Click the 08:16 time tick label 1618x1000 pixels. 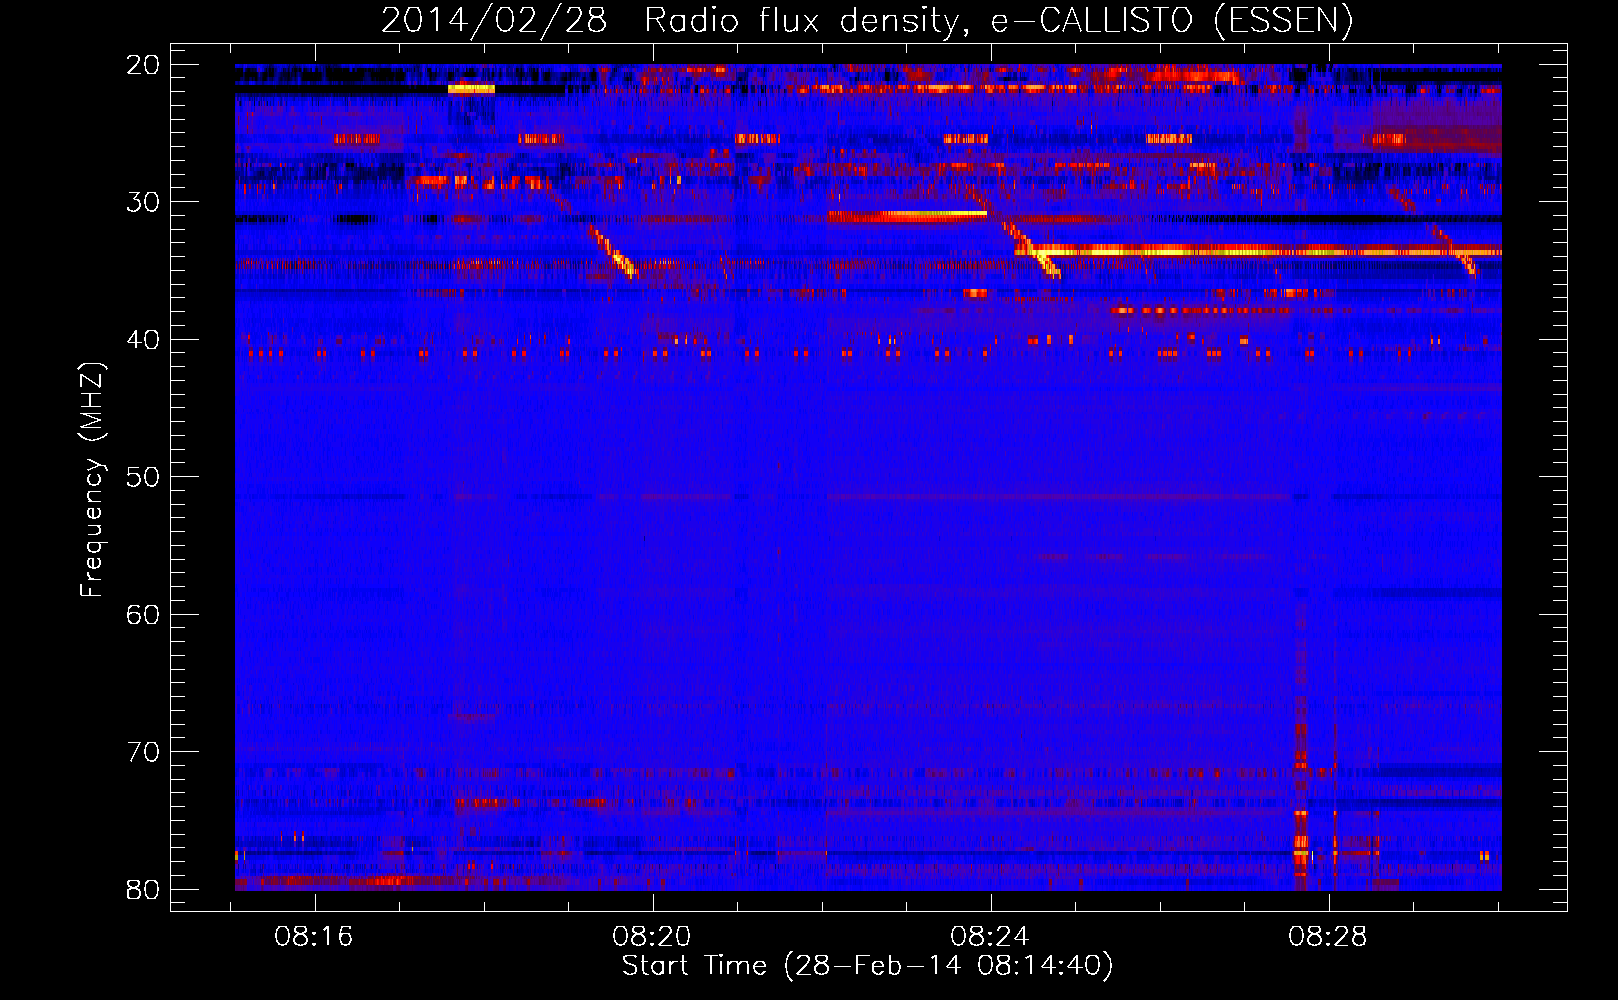click(314, 937)
